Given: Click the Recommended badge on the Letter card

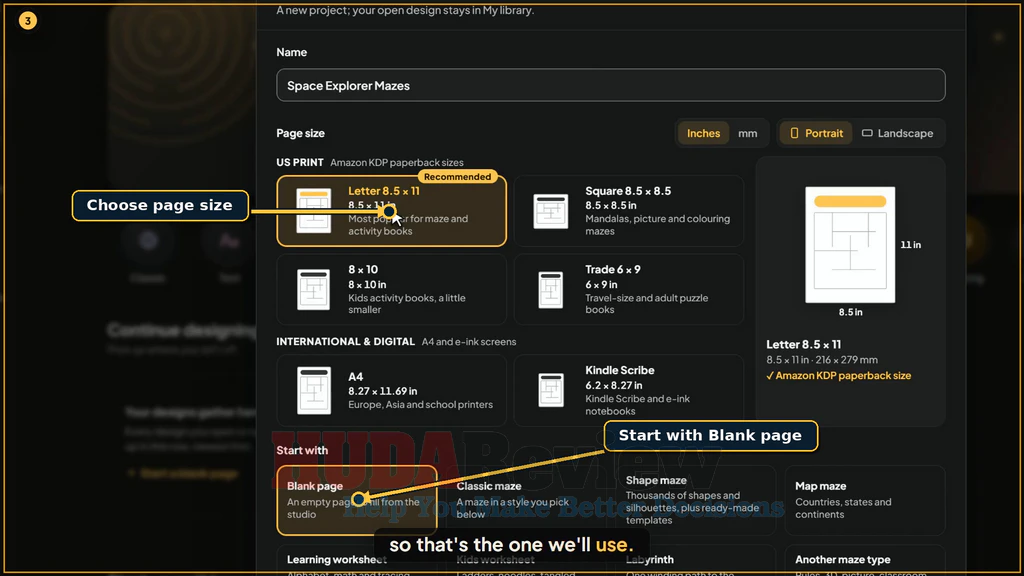Looking at the screenshot, I should click(x=457, y=176).
